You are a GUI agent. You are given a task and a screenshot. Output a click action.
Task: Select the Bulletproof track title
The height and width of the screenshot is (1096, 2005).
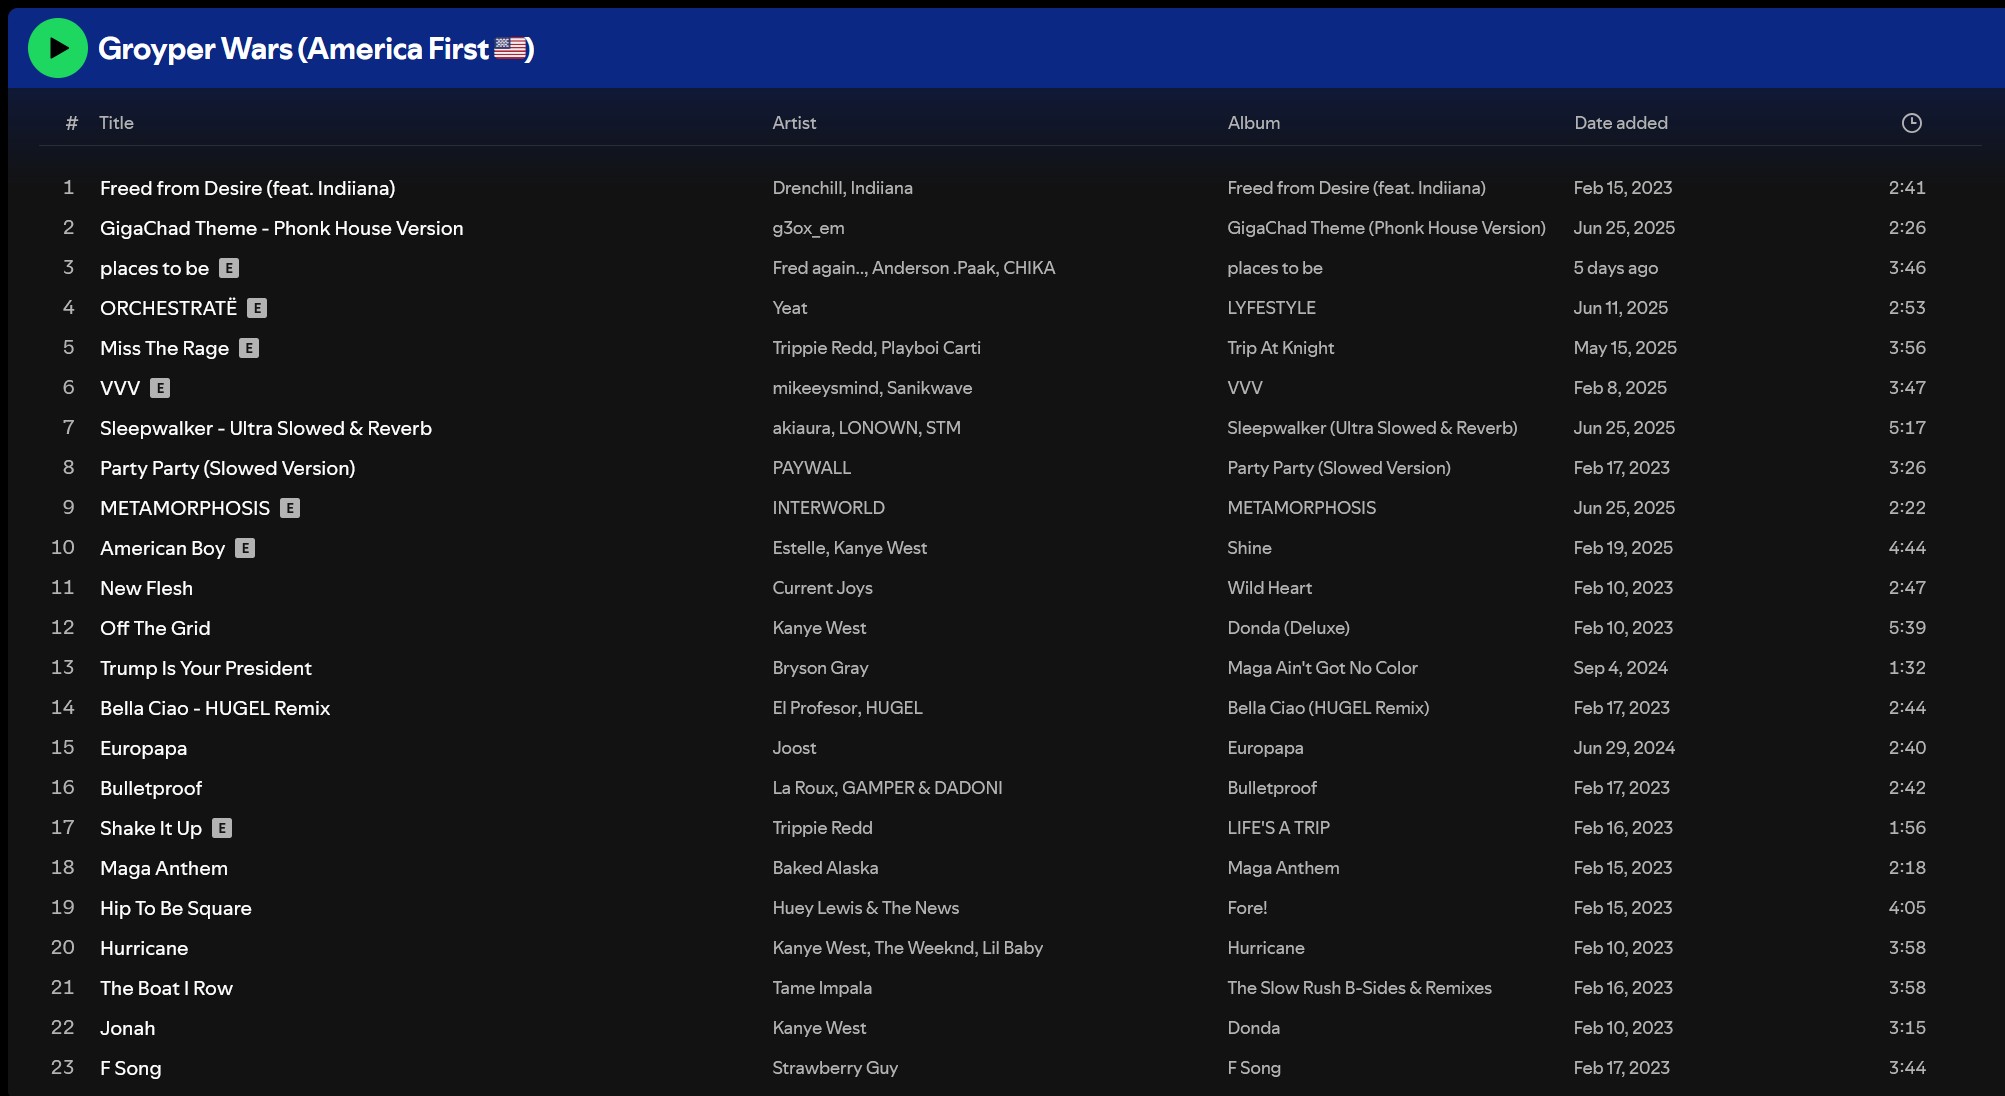point(151,788)
